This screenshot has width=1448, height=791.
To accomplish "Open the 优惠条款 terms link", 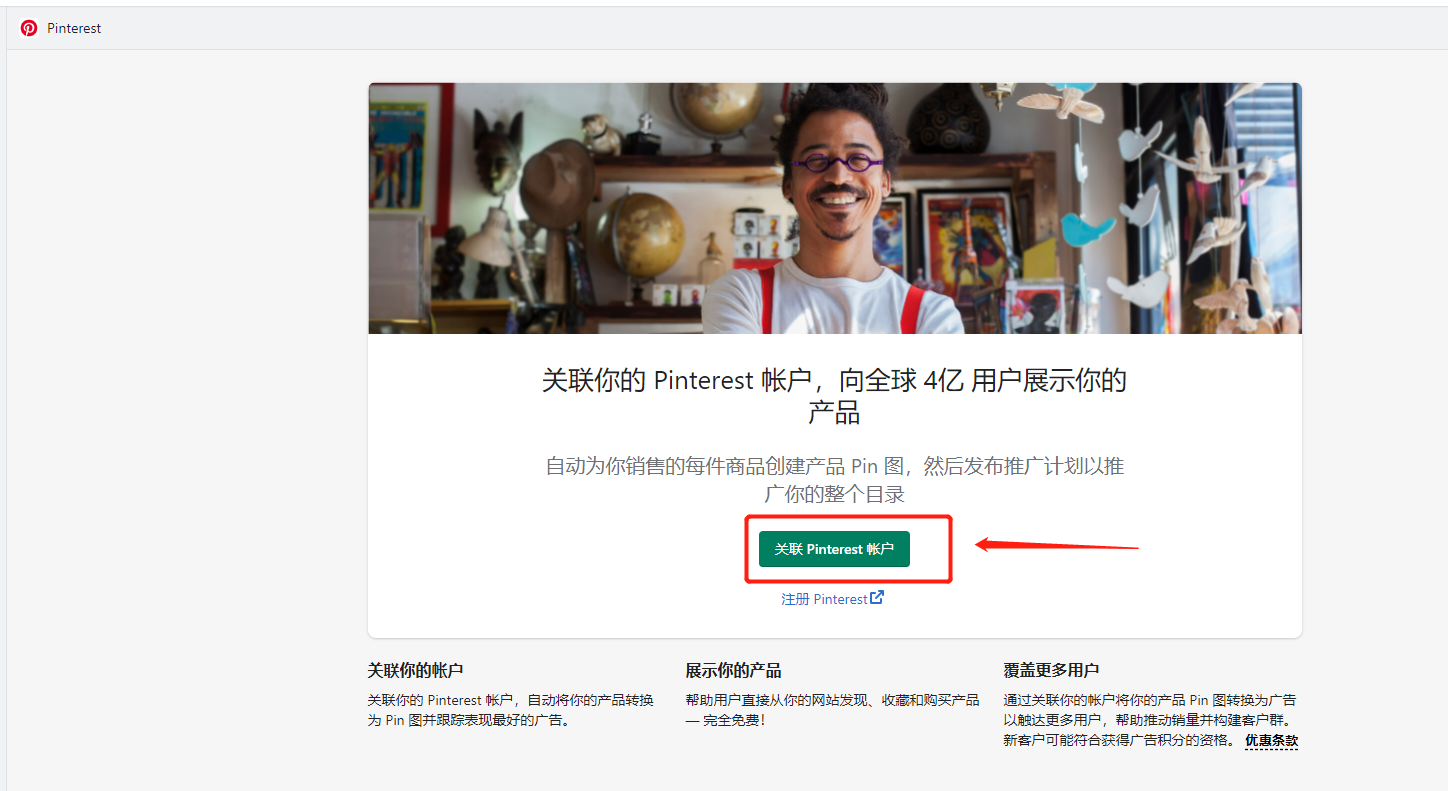I will pyautogui.click(x=1271, y=741).
